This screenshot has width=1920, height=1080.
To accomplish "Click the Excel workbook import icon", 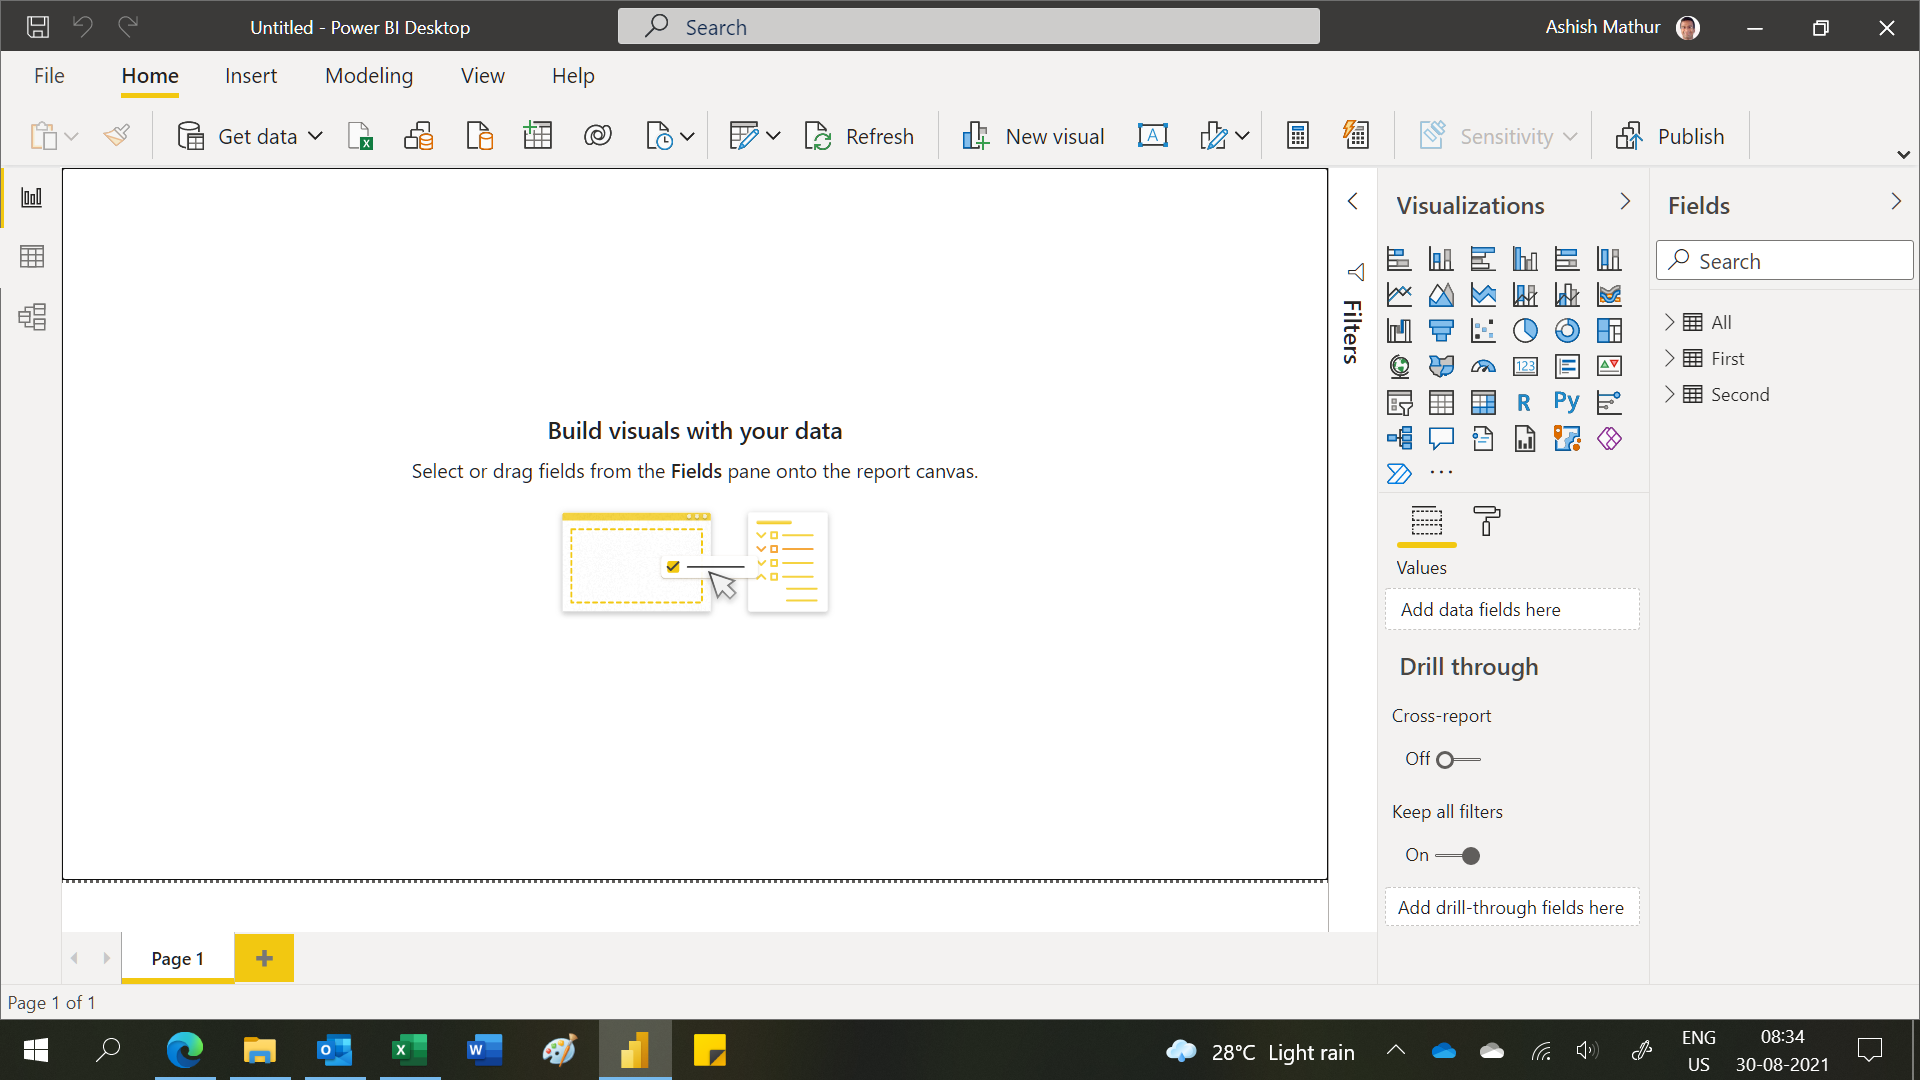I will click(360, 136).
